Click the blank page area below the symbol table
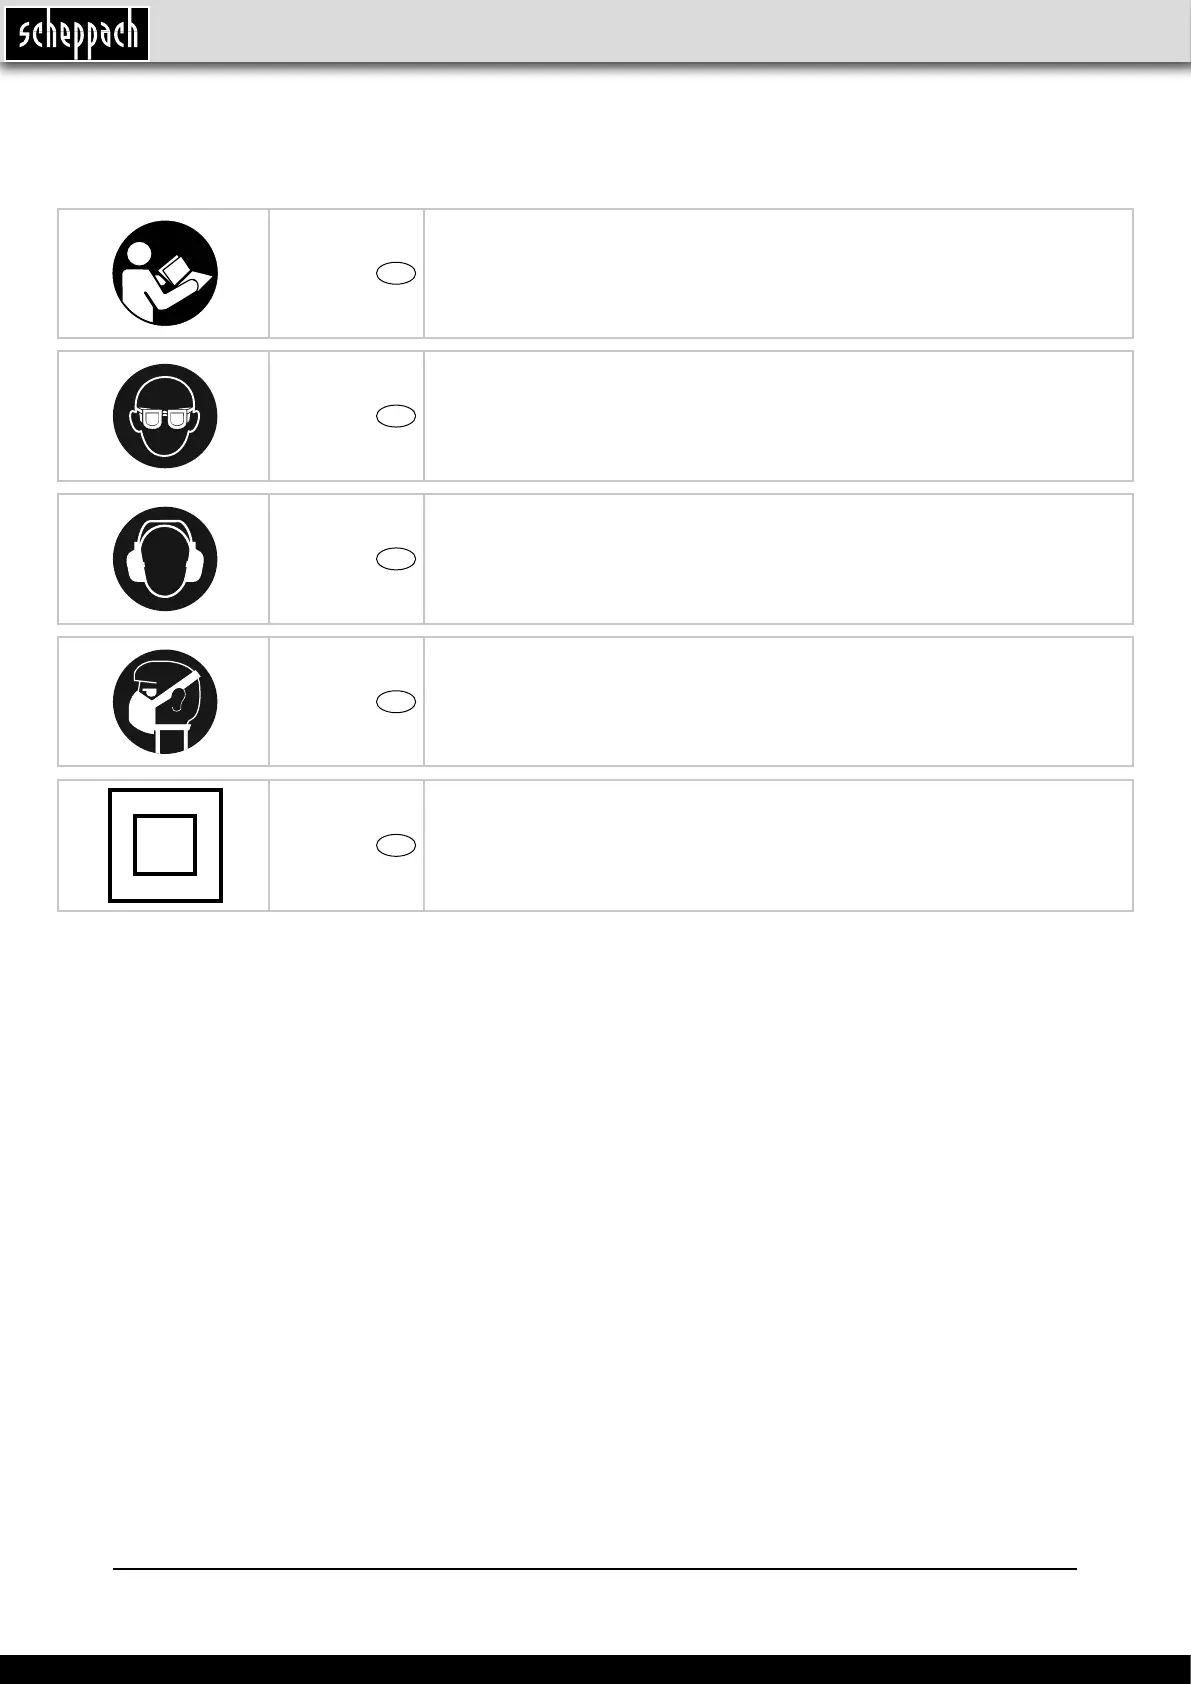The image size is (1191, 1684). pyautogui.click(x=595, y=1230)
